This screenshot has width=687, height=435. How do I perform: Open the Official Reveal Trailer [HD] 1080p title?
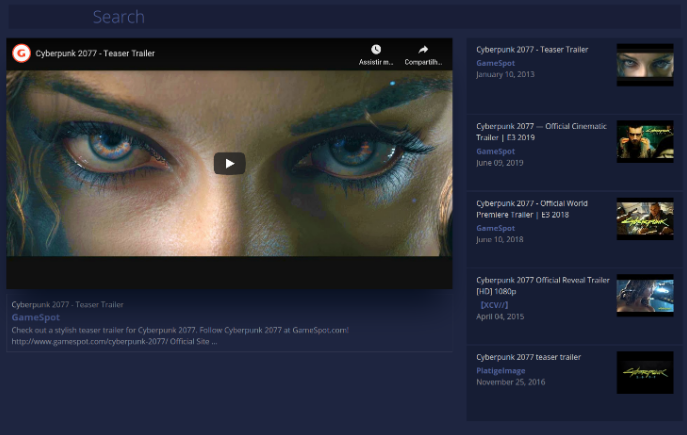[x=542, y=285]
